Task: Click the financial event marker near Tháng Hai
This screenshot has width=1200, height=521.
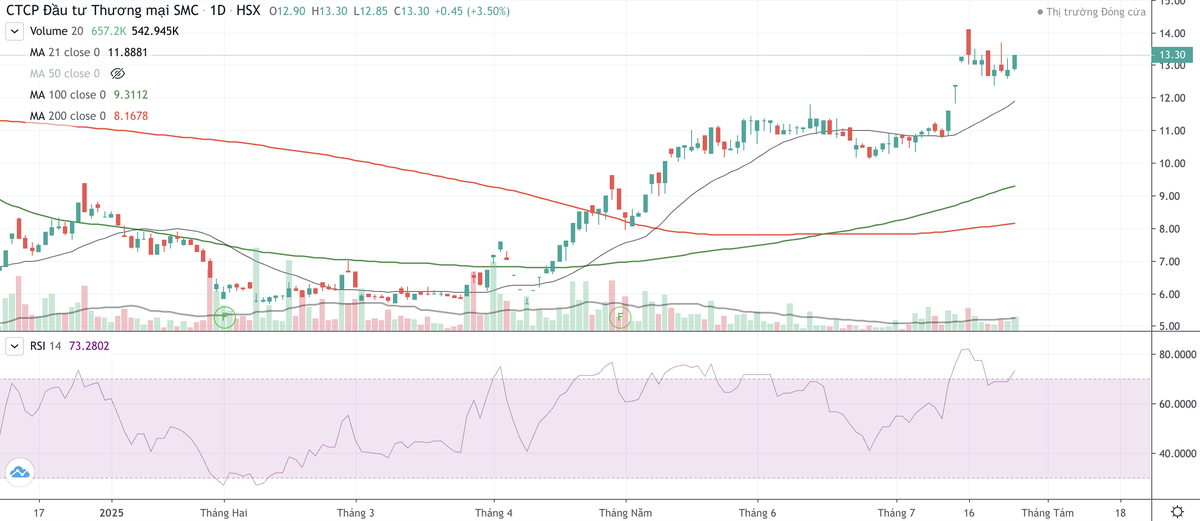Action: pos(226,318)
